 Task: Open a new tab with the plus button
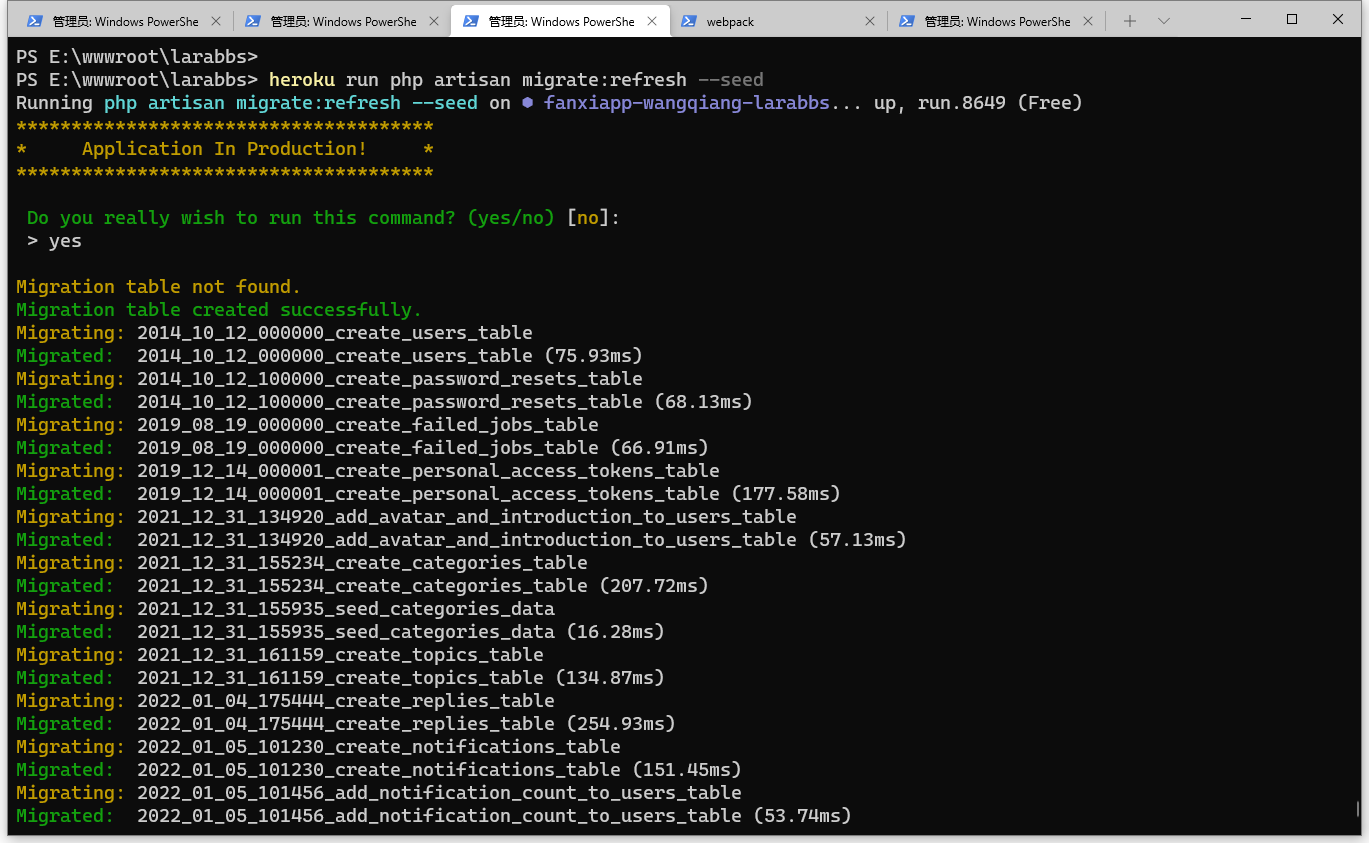coord(1129,21)
